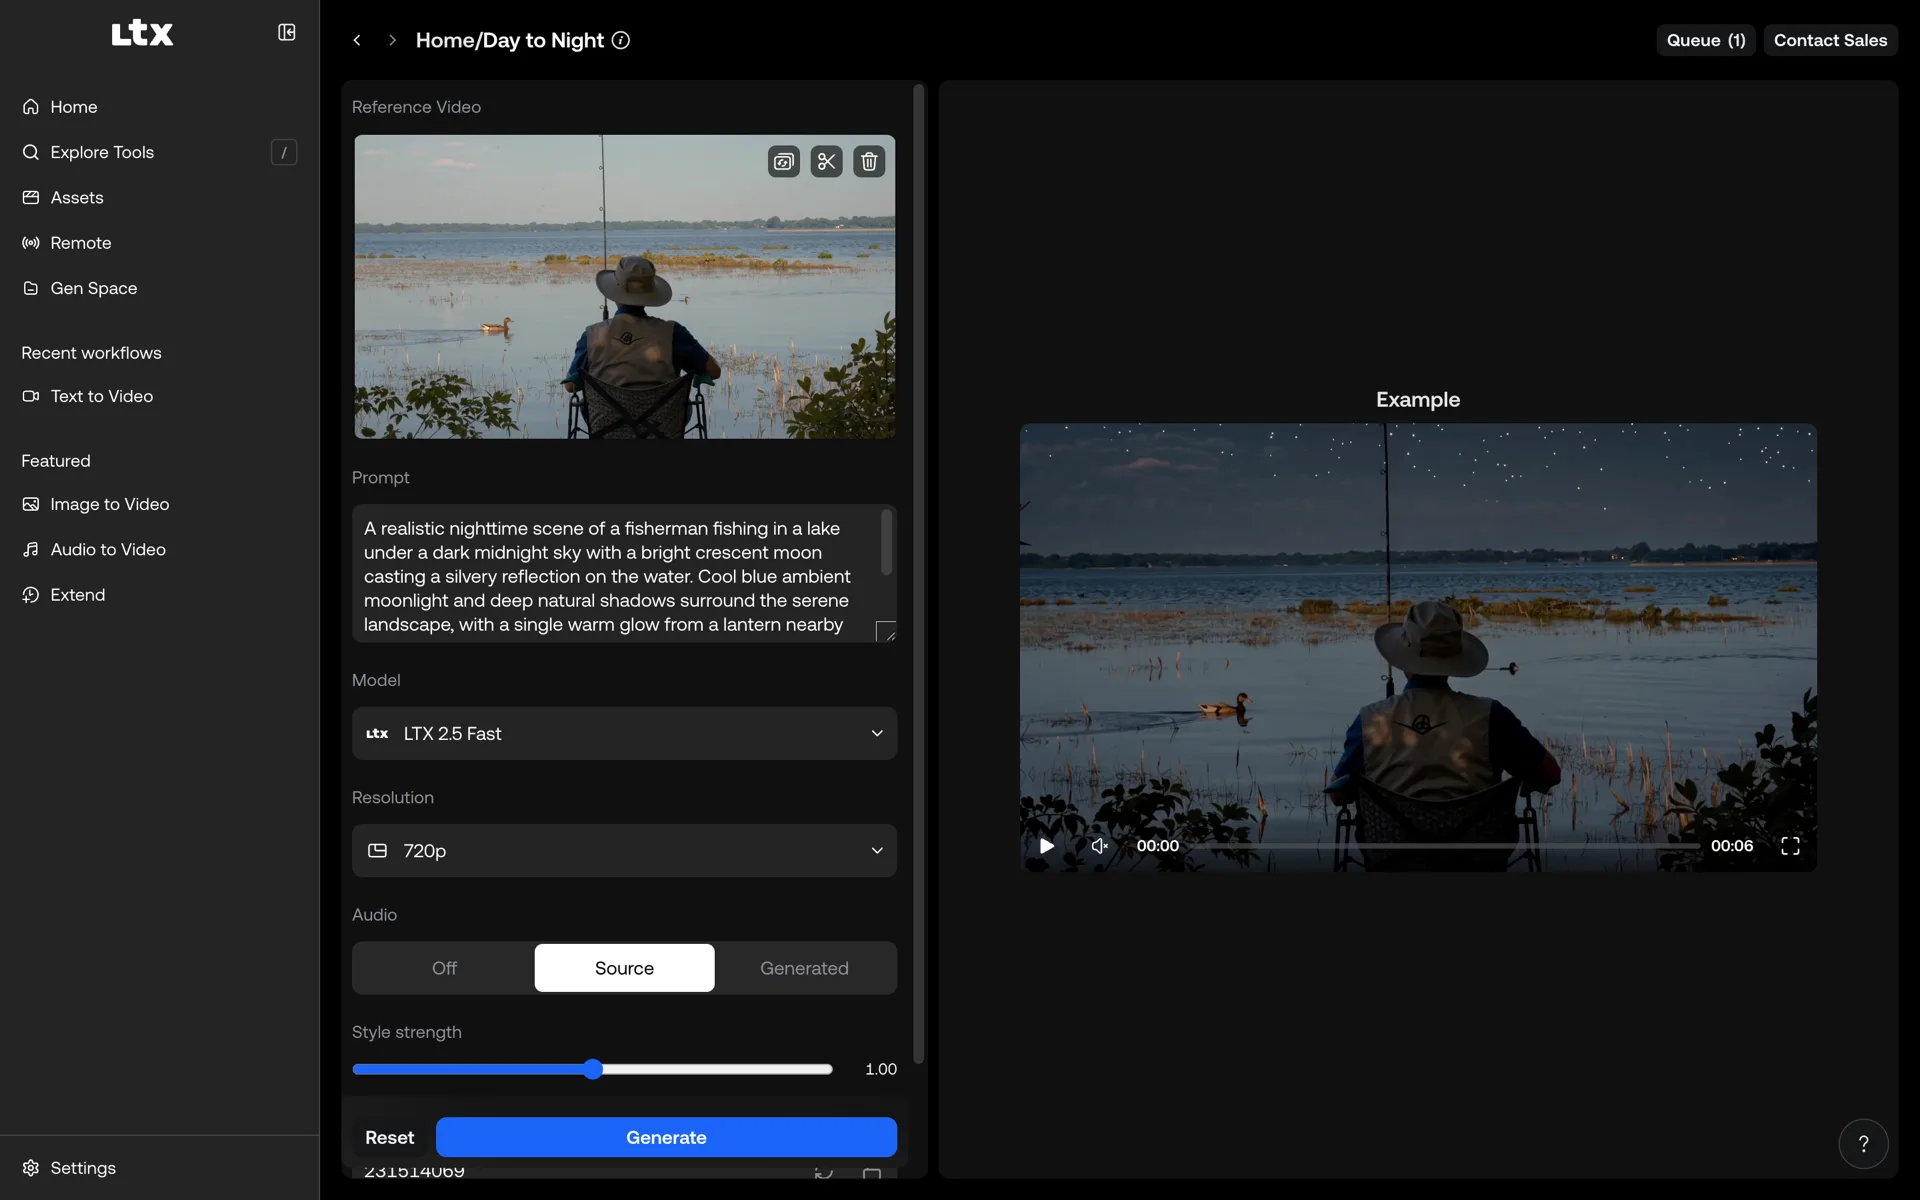
Task: Collapse the sidebar panel icon
Action: tap(286, 33)
